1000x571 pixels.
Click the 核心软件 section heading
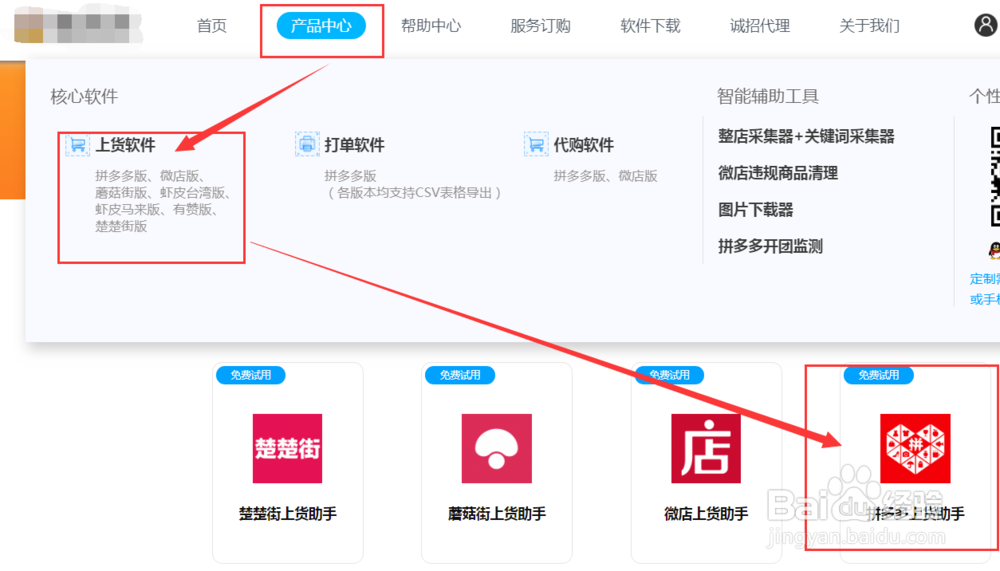click(84, 96)
